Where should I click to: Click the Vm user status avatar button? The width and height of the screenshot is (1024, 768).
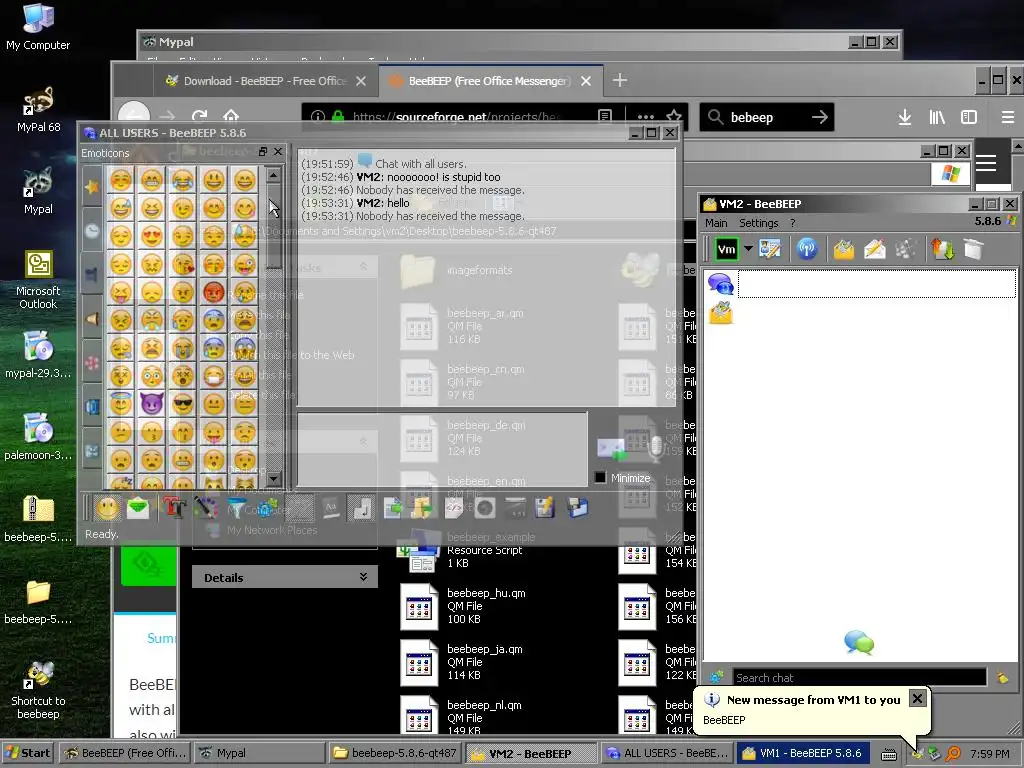726,249
